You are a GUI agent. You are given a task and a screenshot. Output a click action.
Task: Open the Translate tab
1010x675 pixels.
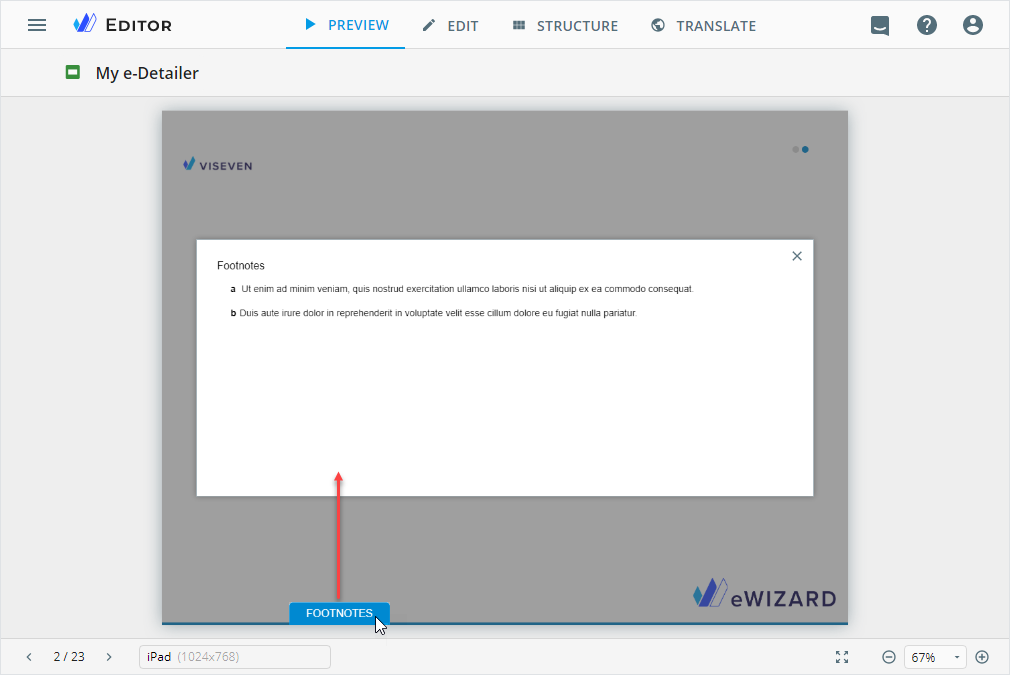(703, 26)
